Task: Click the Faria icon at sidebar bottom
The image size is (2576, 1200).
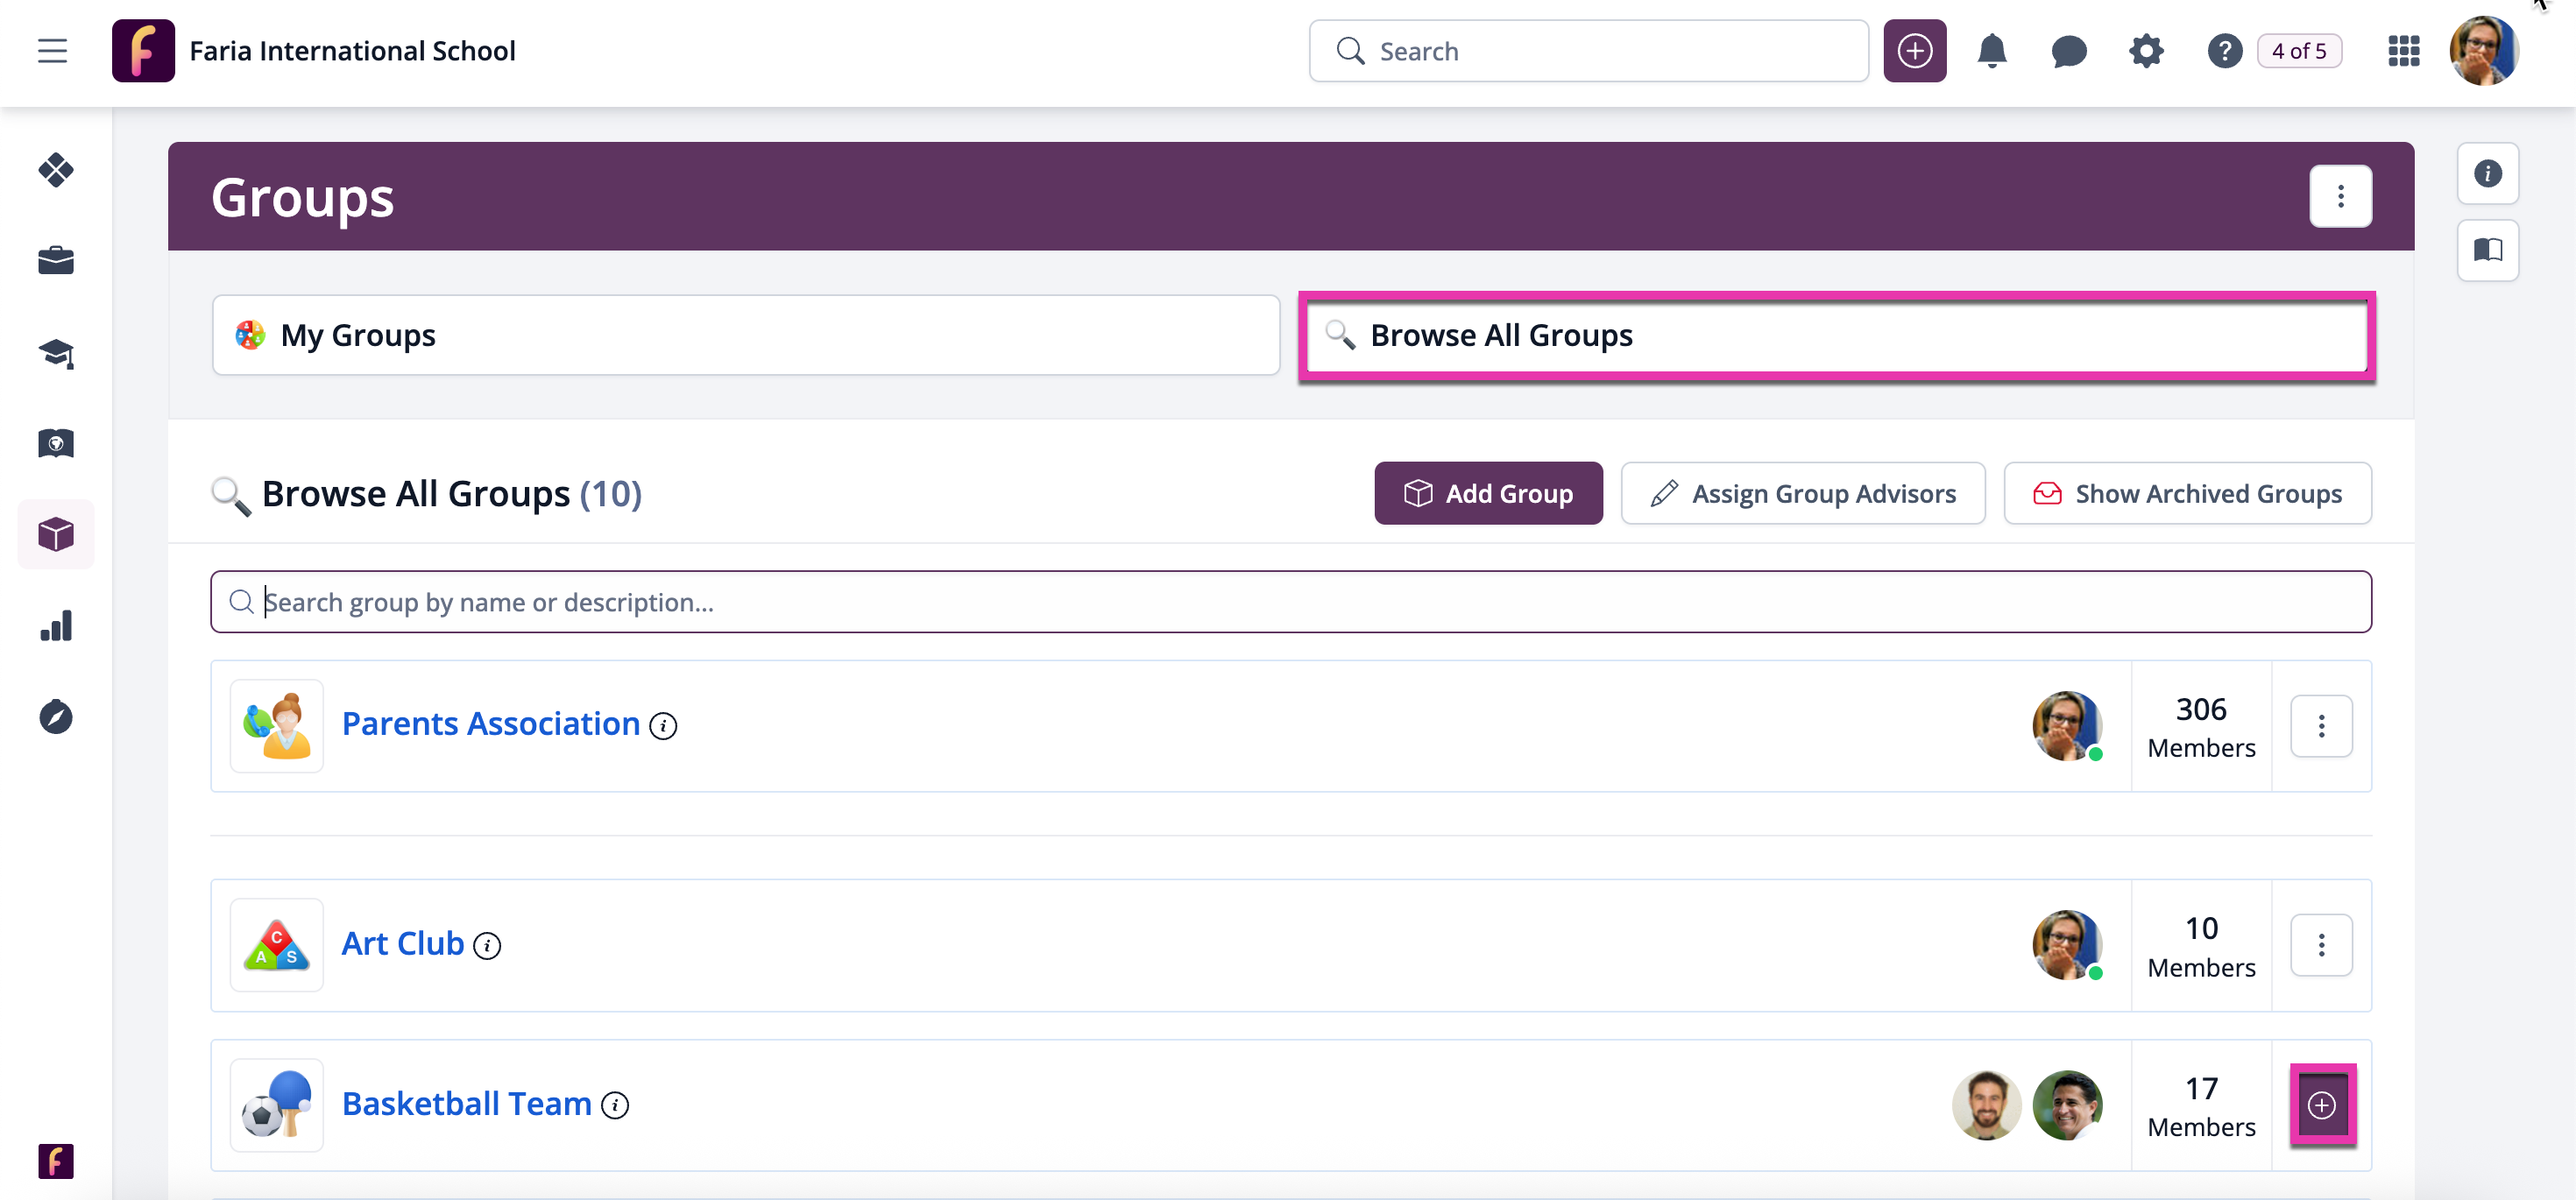Action: click(x=56, y=1161)
